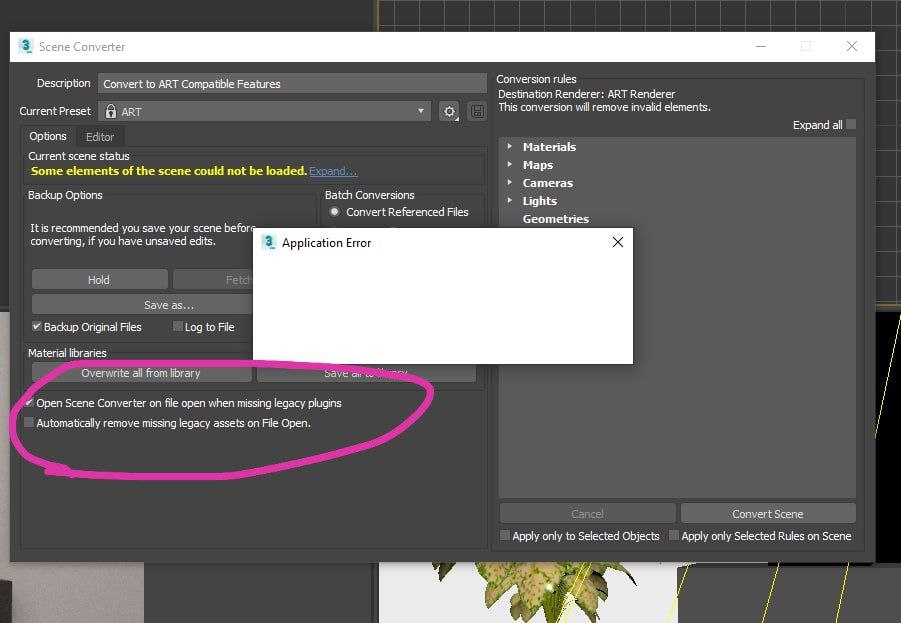Expand the Maps rule group
Screen dimensions: 901x623
[510, 164]
